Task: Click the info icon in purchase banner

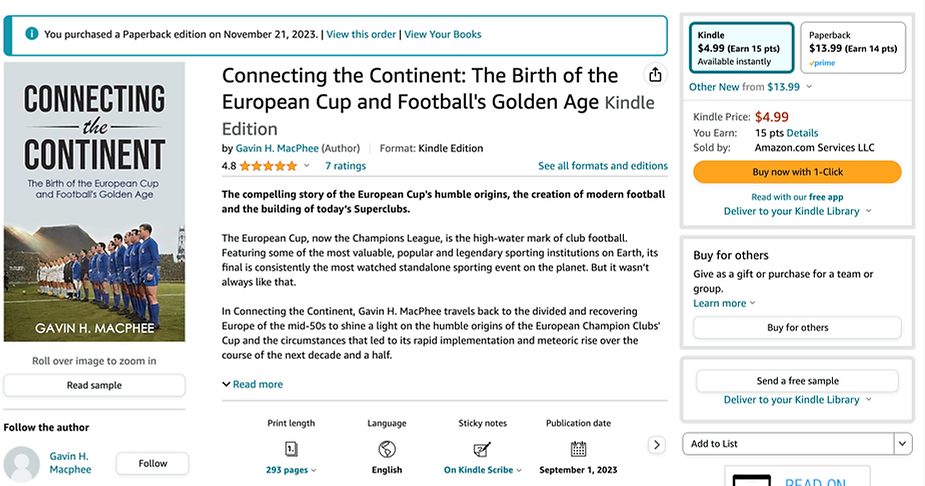Action: pos(31,34)
